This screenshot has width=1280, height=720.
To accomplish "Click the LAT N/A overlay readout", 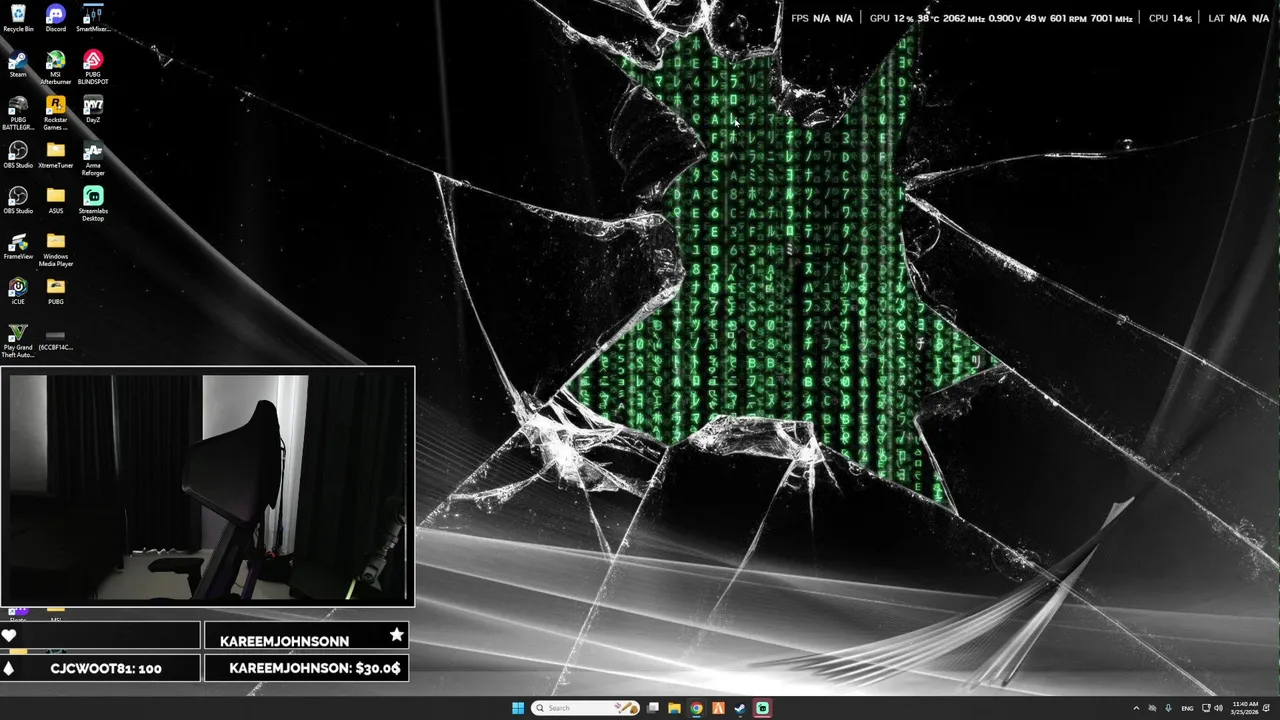I will coord(1239,18).
